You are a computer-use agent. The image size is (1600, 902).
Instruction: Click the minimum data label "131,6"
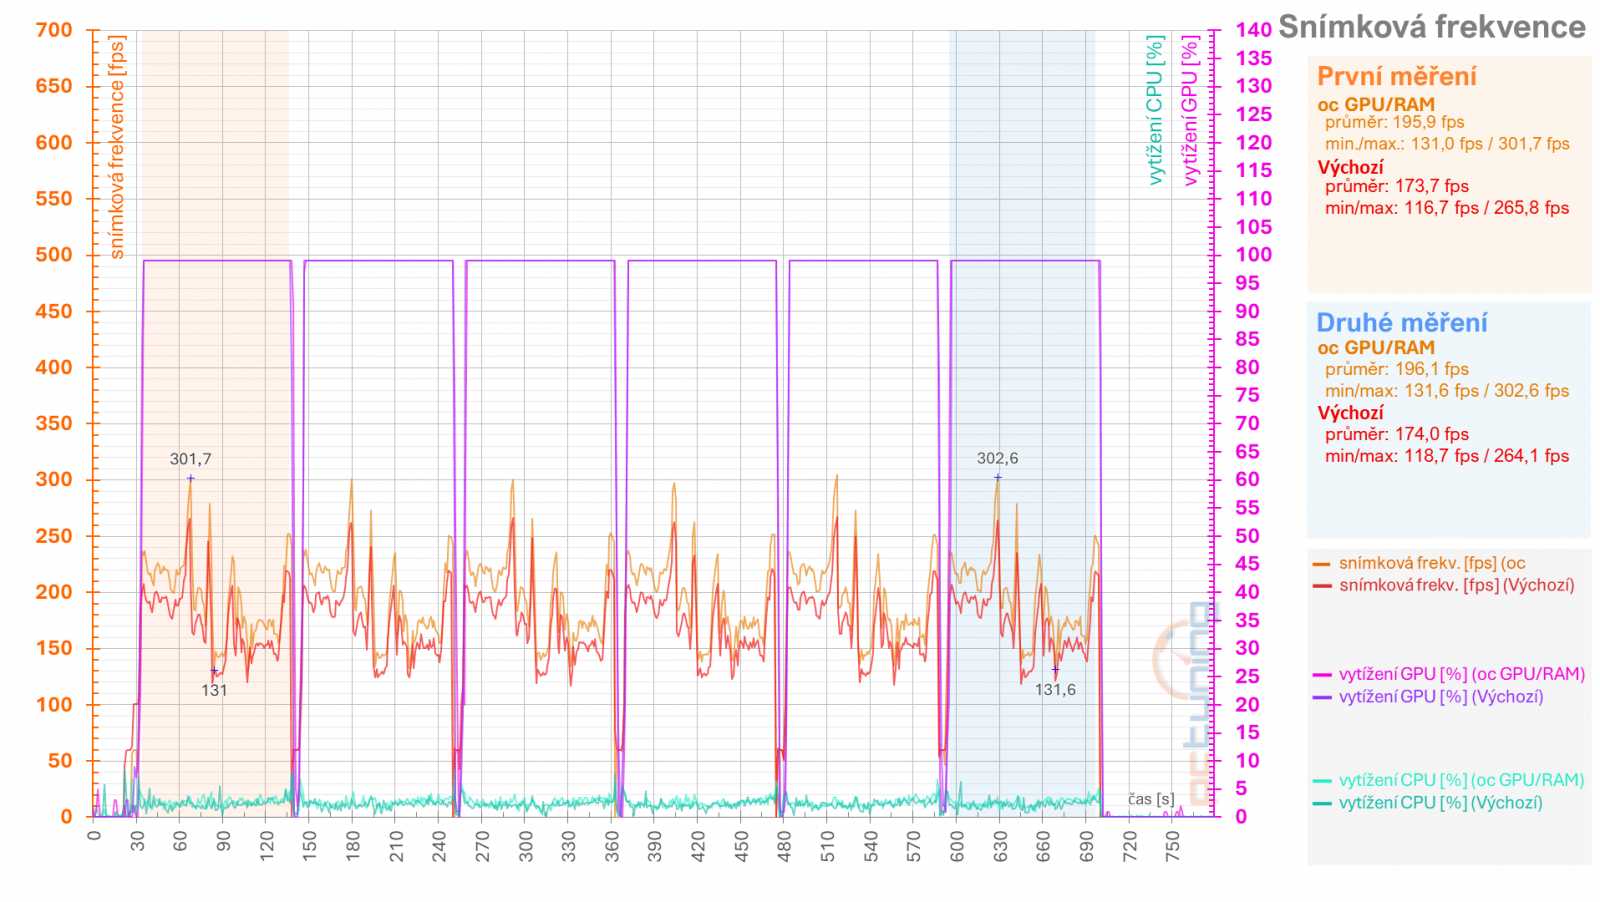(1055, 690)
